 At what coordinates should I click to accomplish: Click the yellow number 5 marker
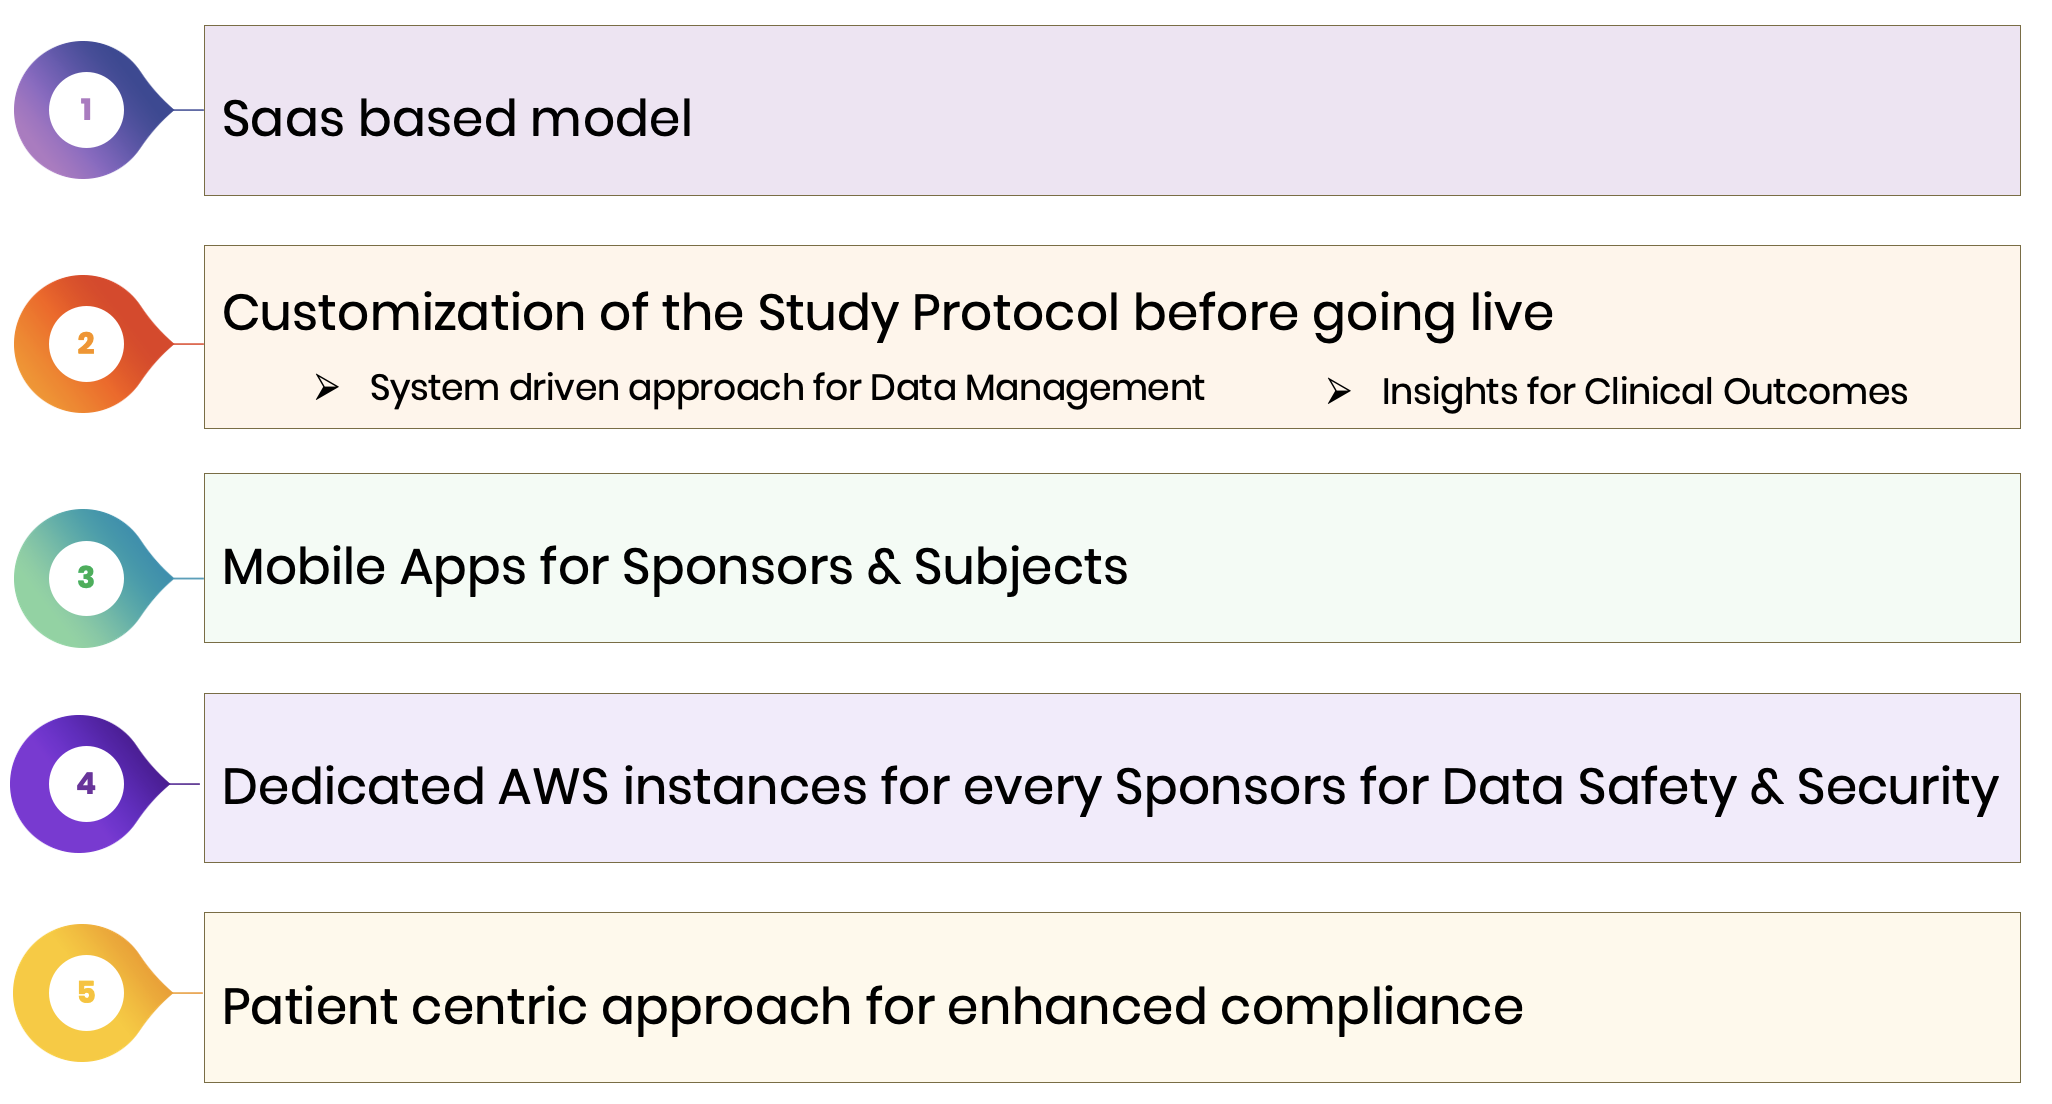pos(86,992)
